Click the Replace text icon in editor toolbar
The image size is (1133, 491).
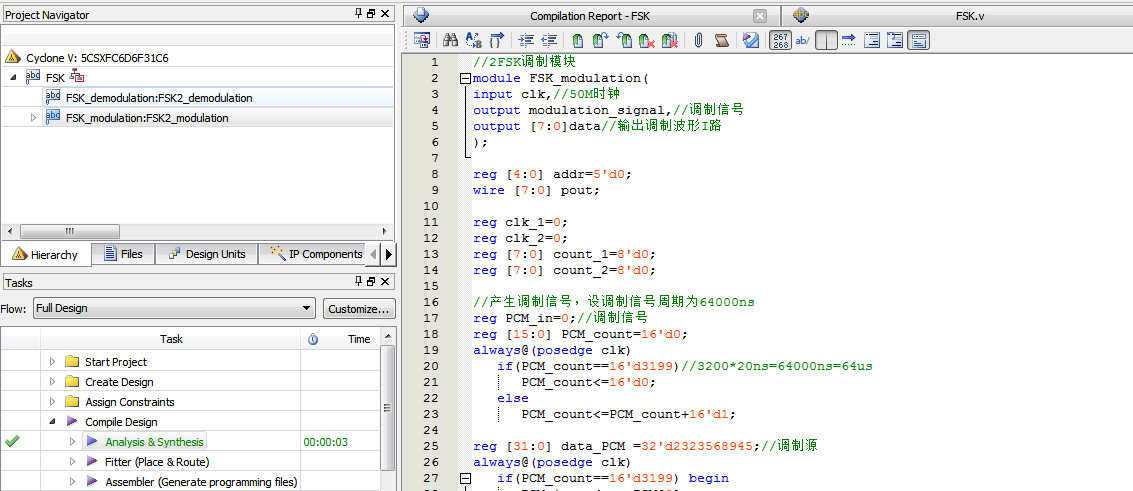tap(473, 41)
